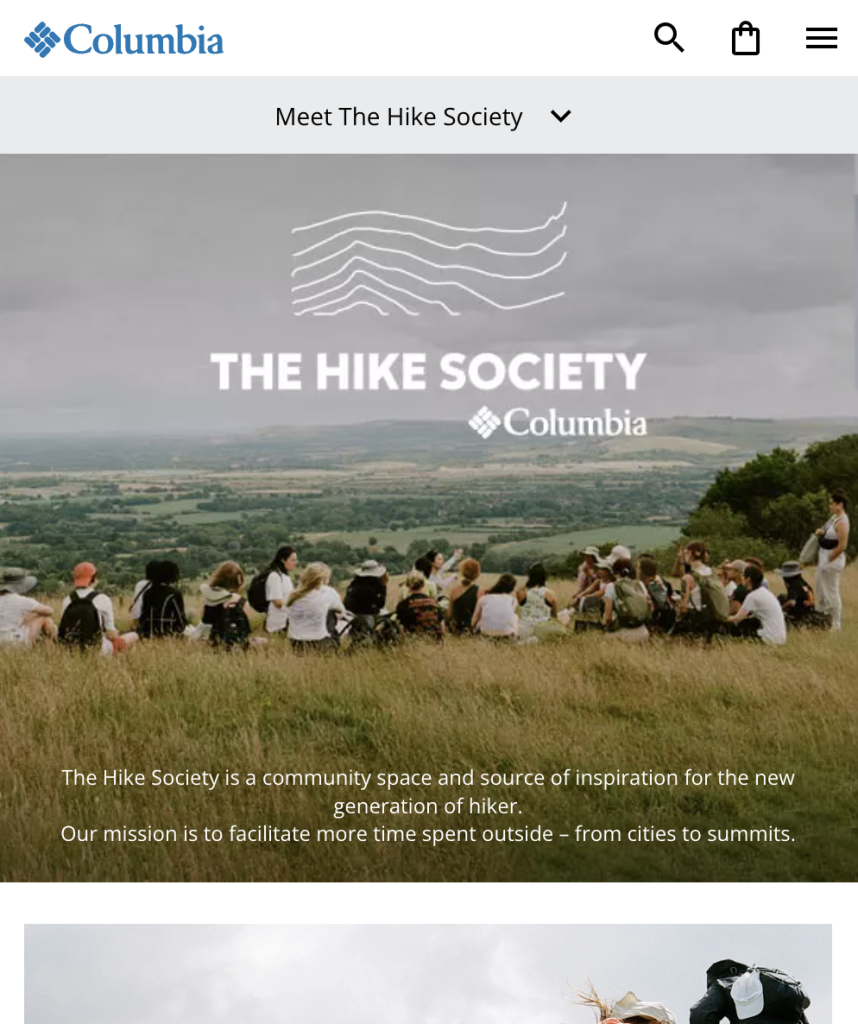Open the hamburger navigation menu
This screenshot has width=858, height=1024.
(x=821, y=38)
